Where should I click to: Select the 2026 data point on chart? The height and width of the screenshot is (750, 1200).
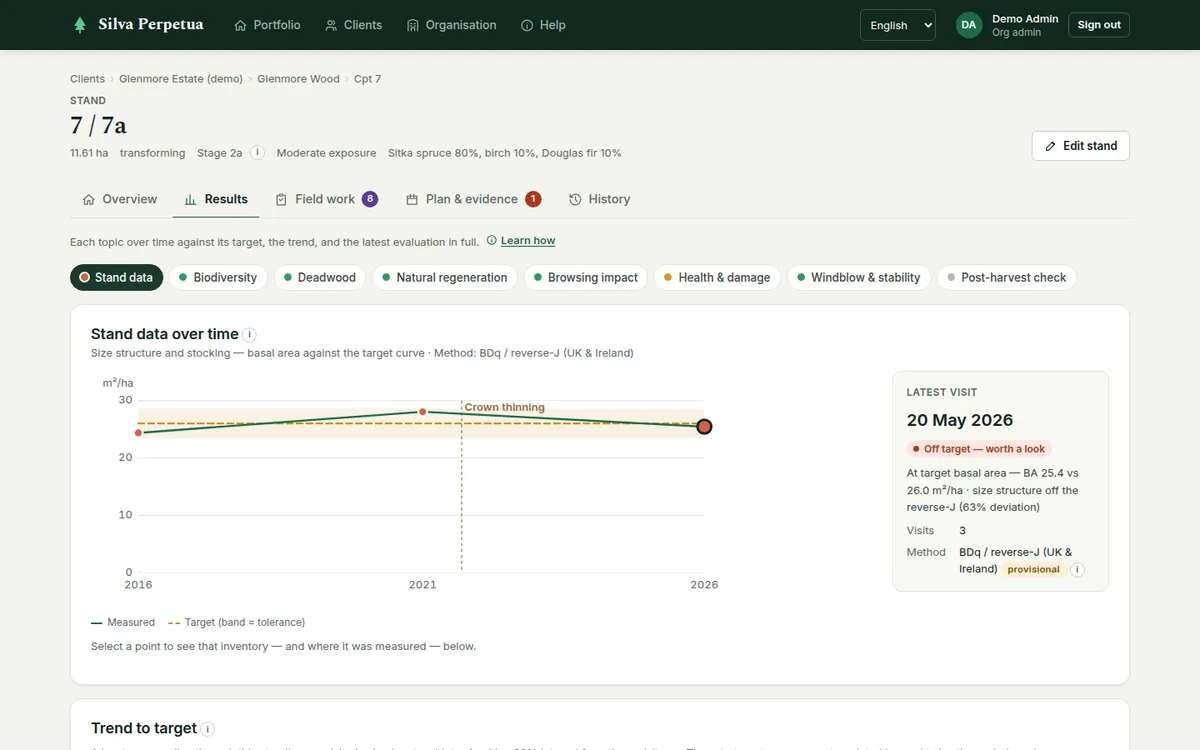704,427
